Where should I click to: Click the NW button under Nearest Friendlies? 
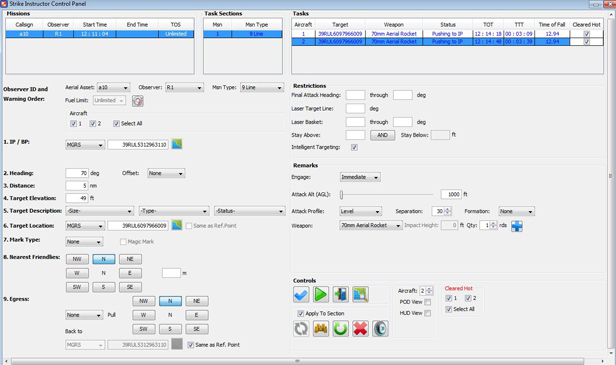coord(77,259)
